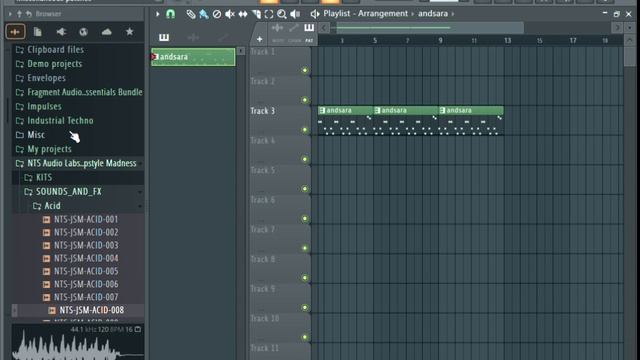Mute Track 2 with its green toggle
Viewport: 640px width, 360px height.
click(x=305, y=100)
